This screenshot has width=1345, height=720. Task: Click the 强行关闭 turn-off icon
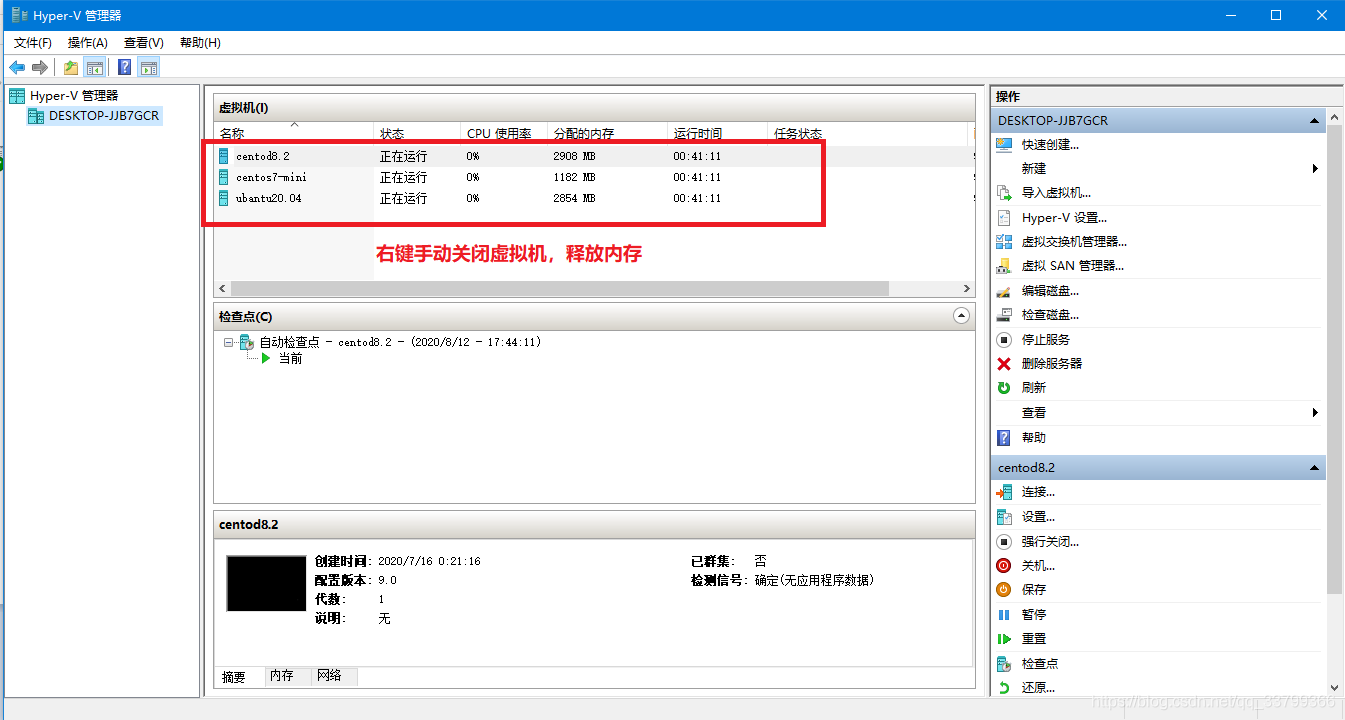[1004, 541]
